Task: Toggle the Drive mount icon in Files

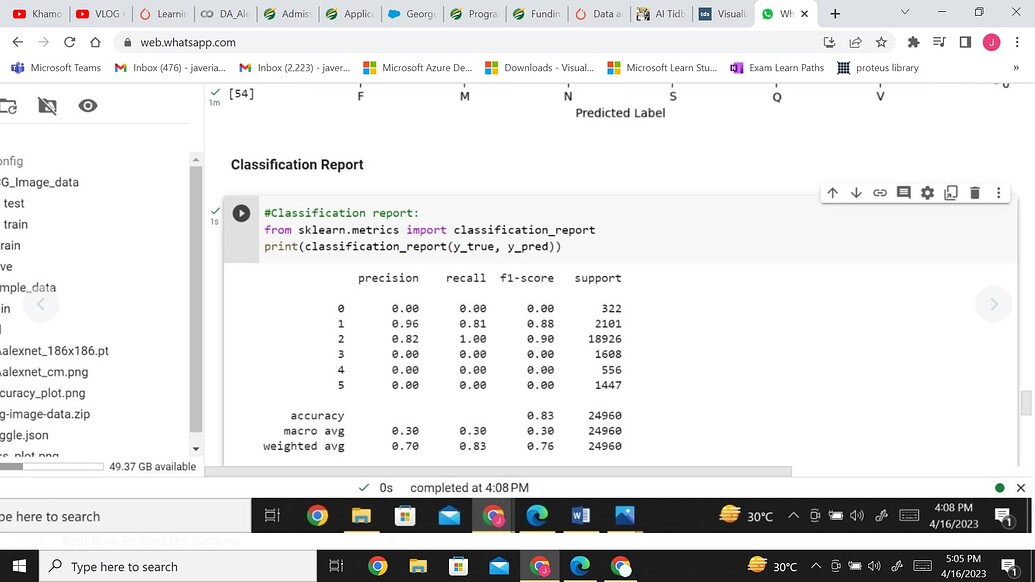Action: pyautogui.click(x=47, y=106)
